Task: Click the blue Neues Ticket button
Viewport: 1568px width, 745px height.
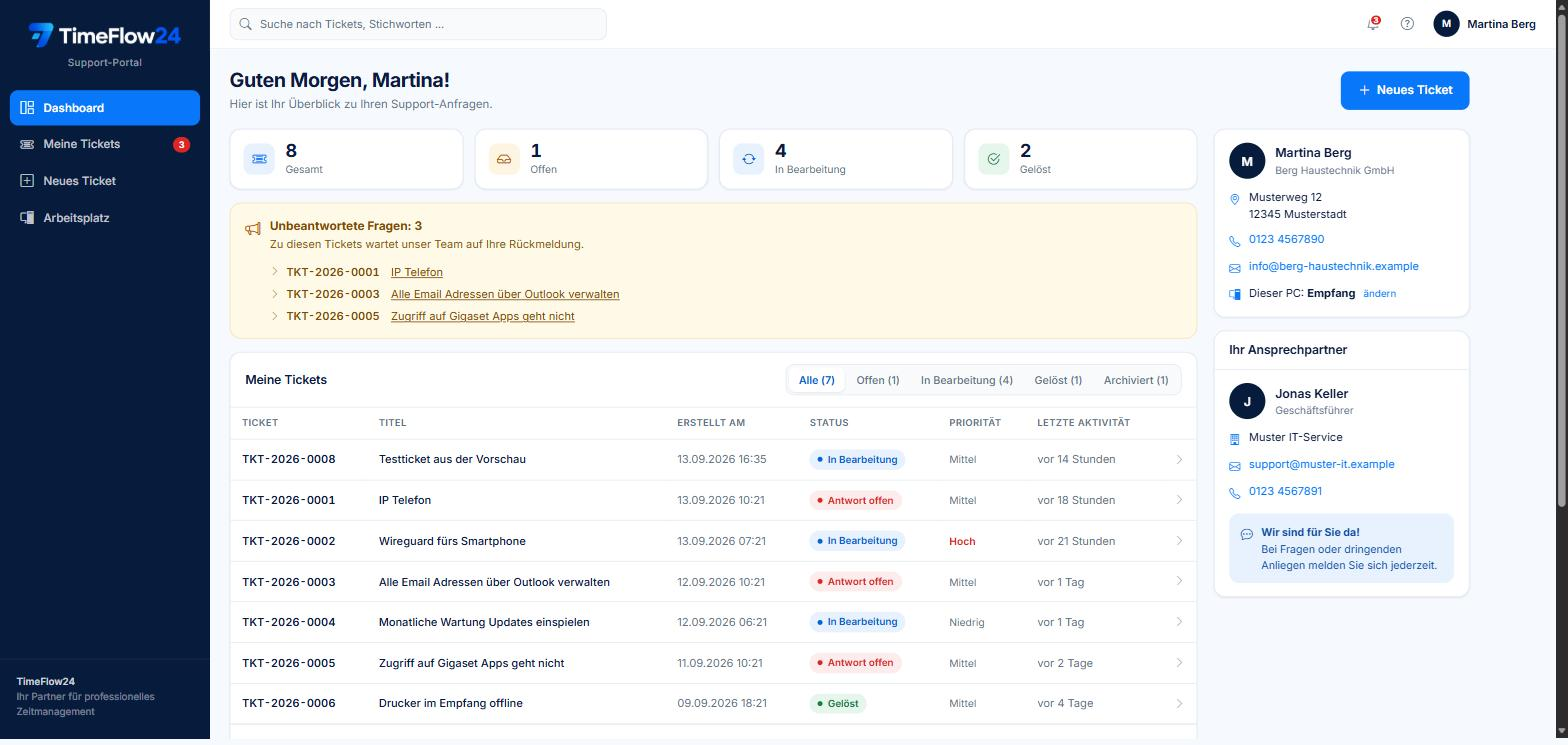Action: 1405,90
